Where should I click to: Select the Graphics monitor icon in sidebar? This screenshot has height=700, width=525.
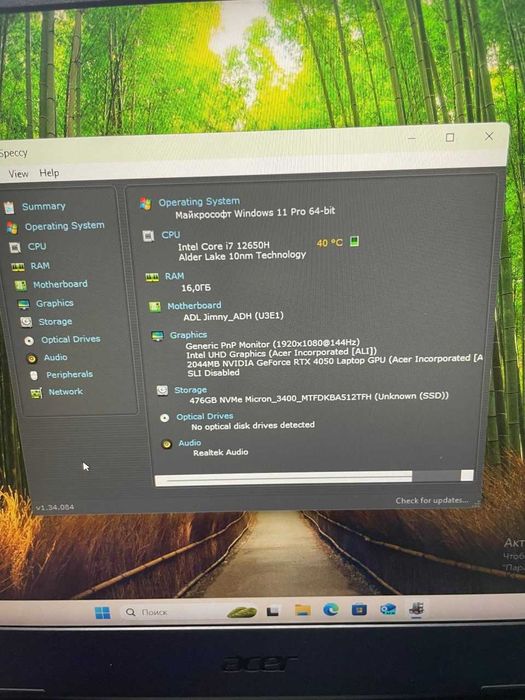[24, 304]
